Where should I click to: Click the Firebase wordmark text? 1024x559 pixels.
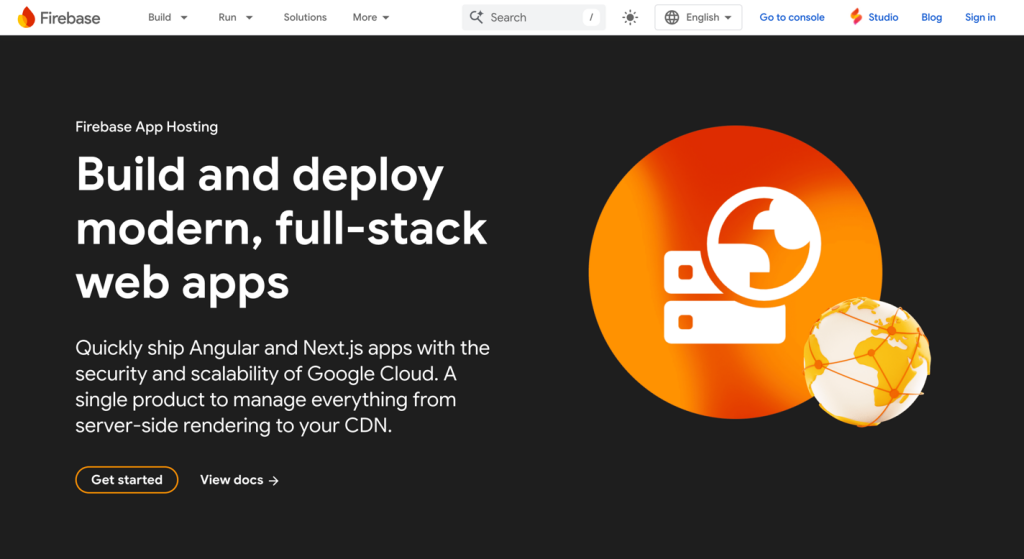point(70,18)
